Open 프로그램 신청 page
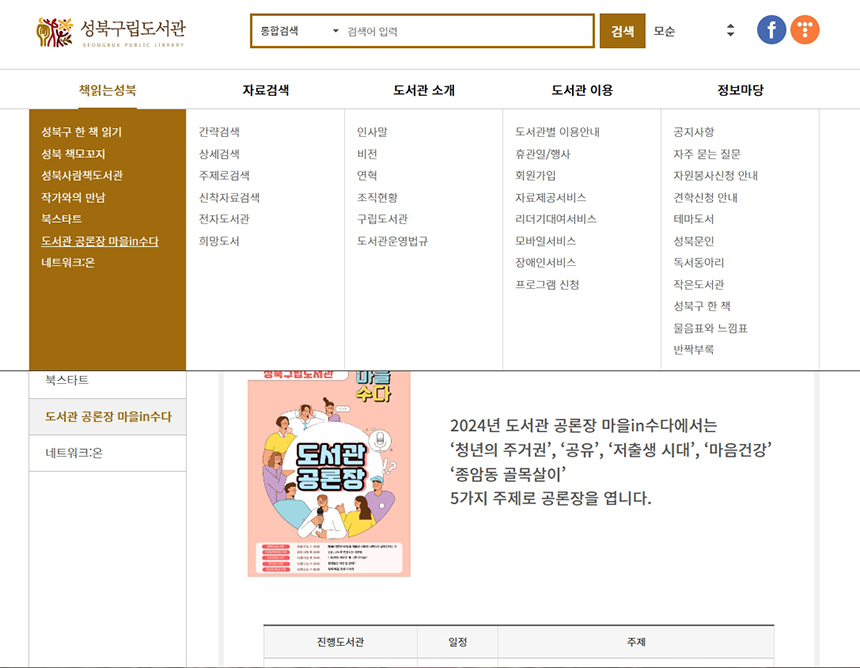Screen dimensions: 860x668 (547, 284)
